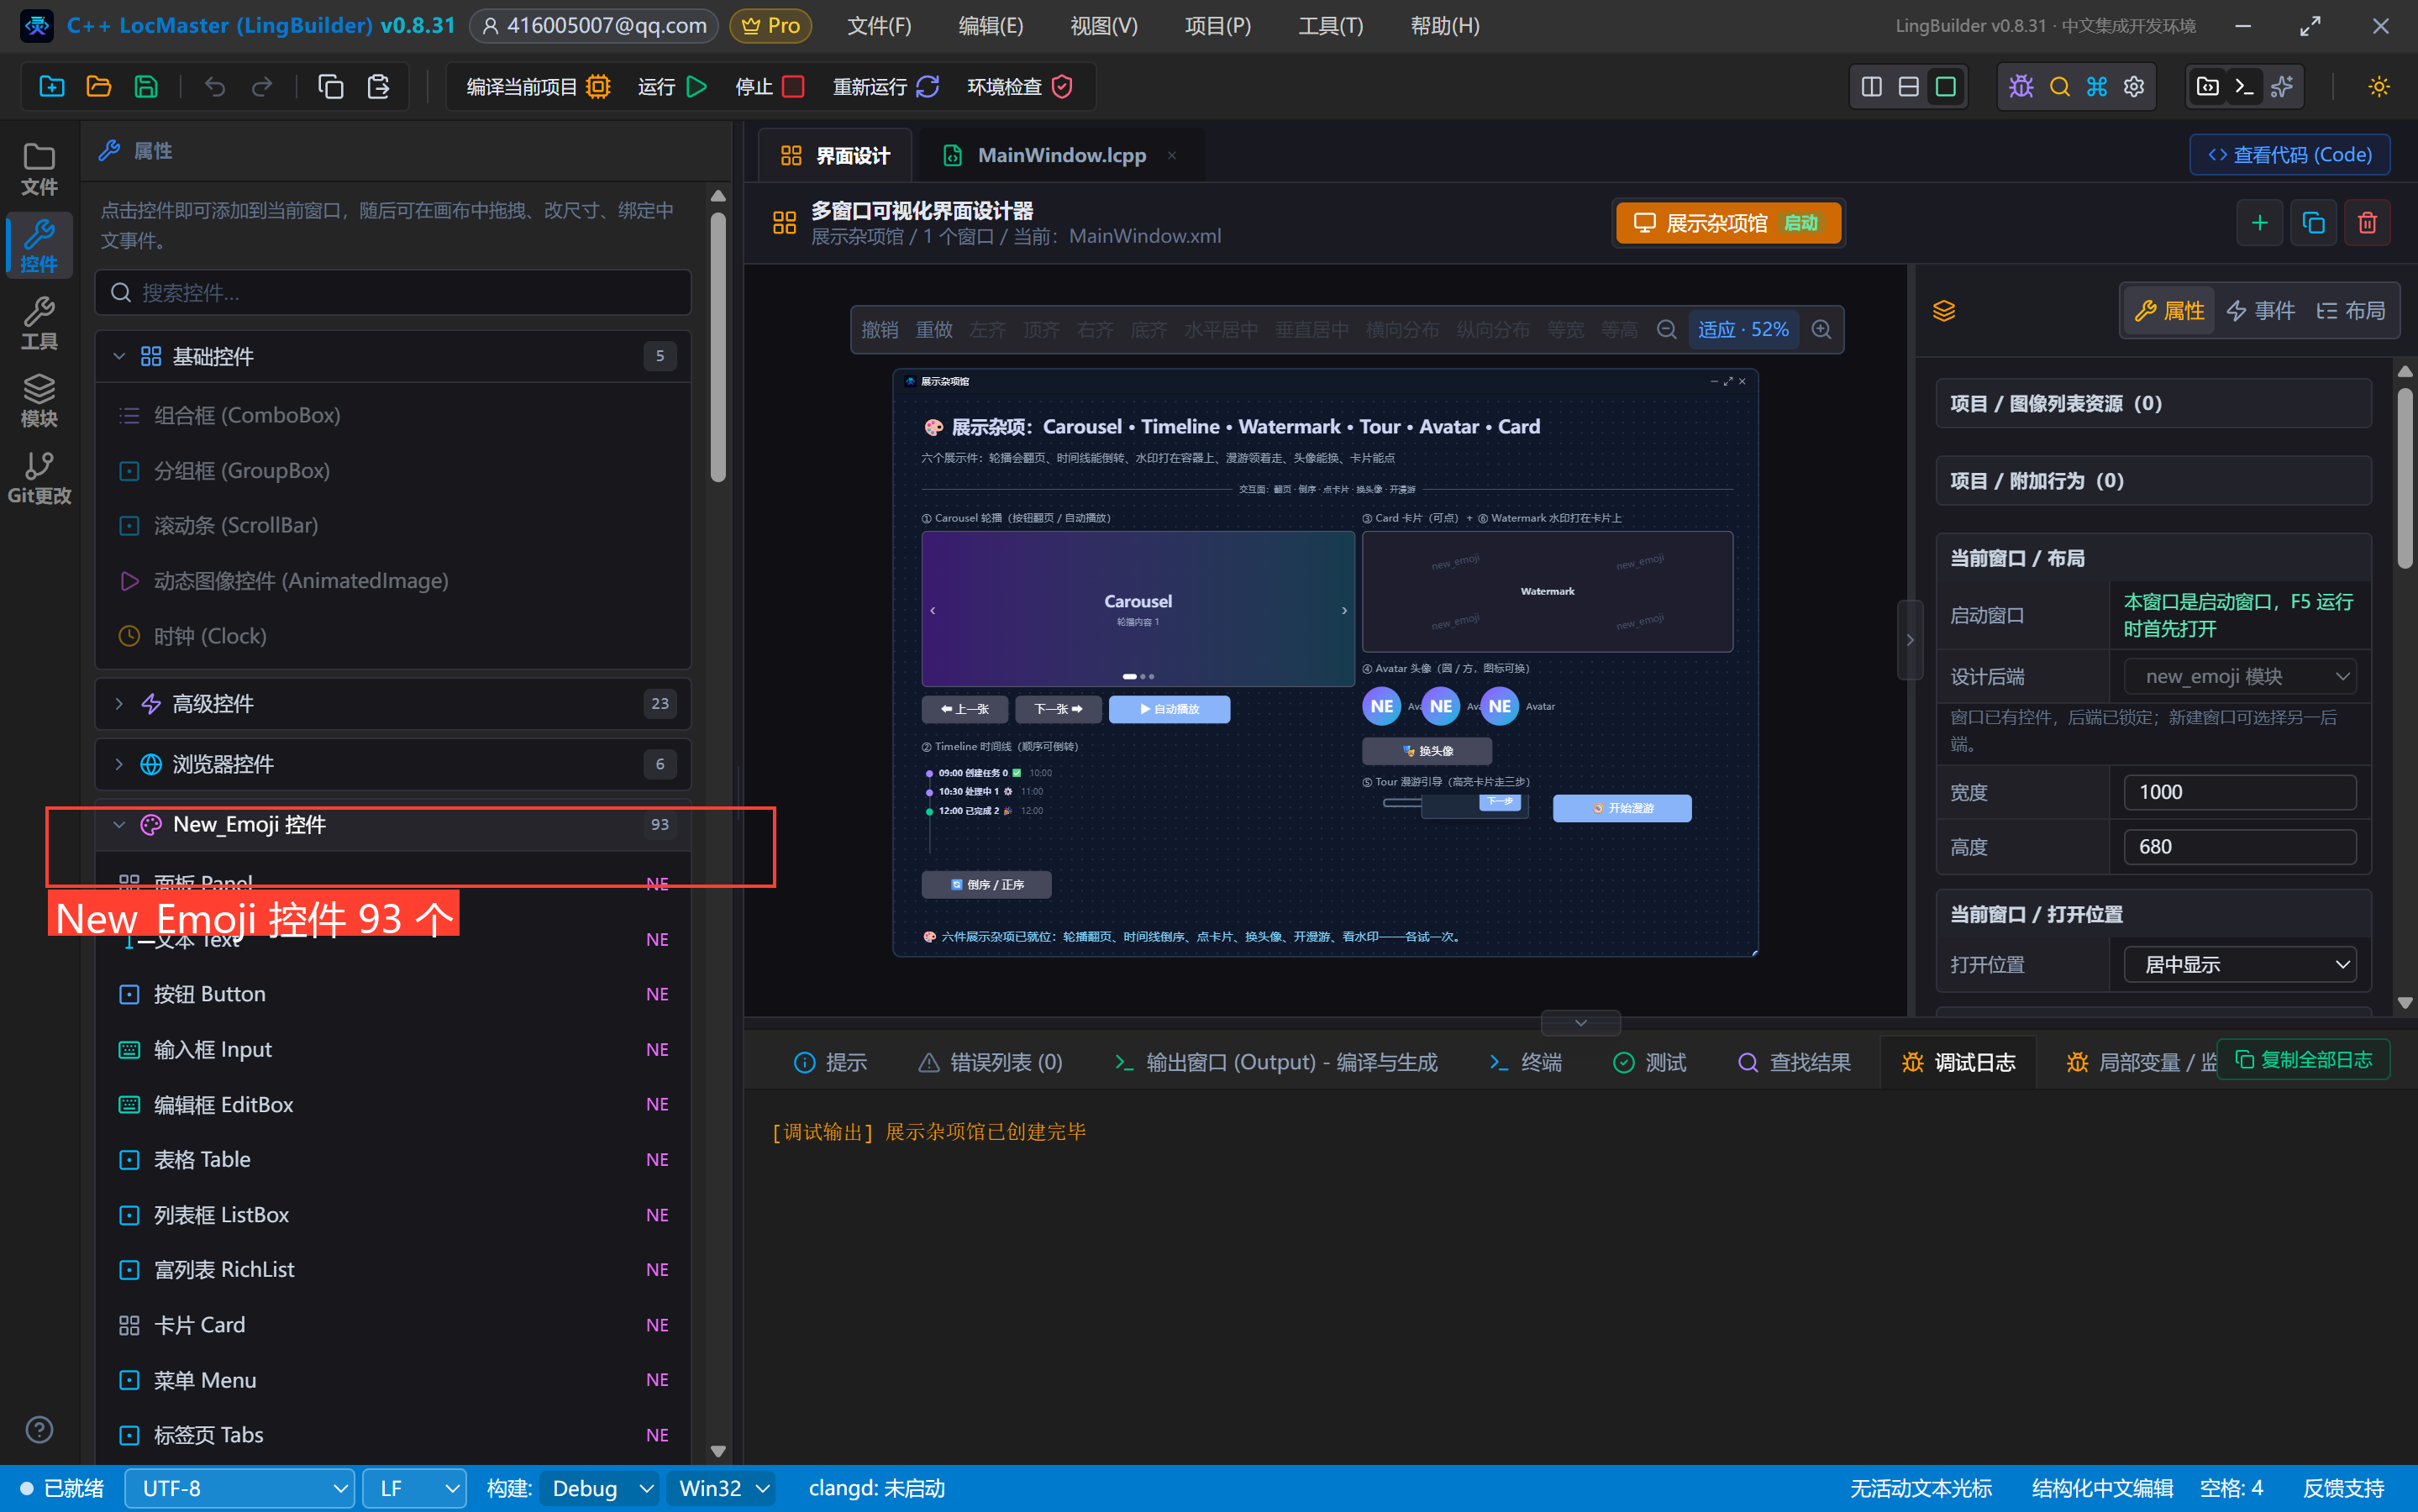Open the Debug build configuration dropdown

click(x=600, y=1488)
